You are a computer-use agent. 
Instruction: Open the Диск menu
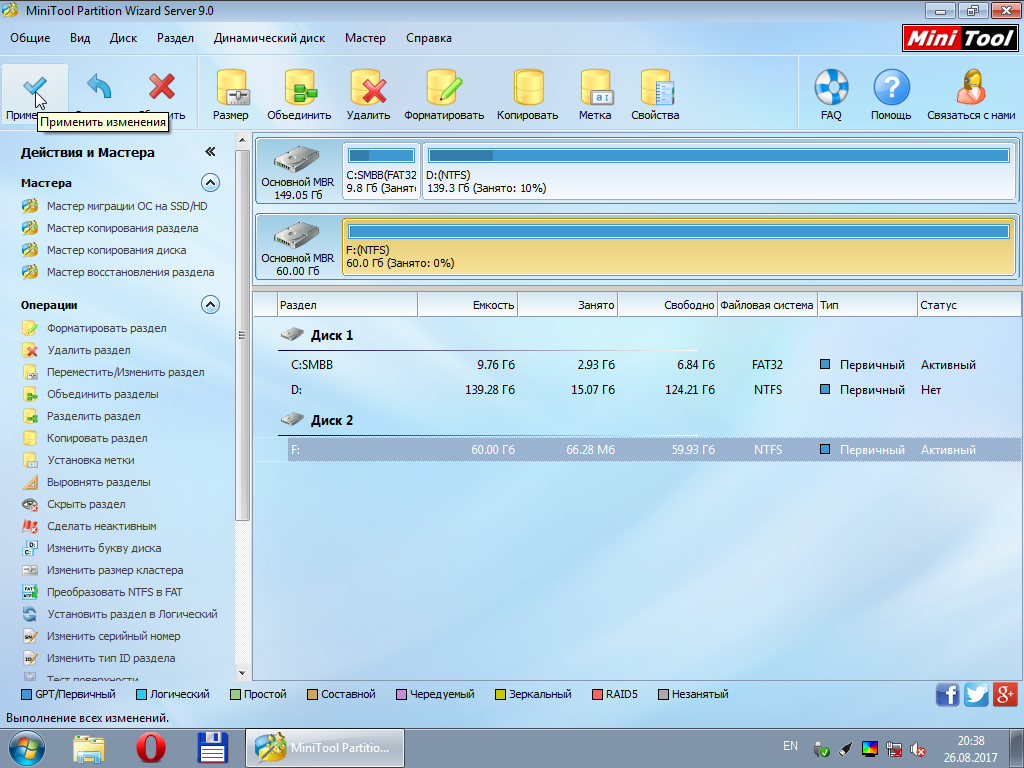click(x=123, y=38)
